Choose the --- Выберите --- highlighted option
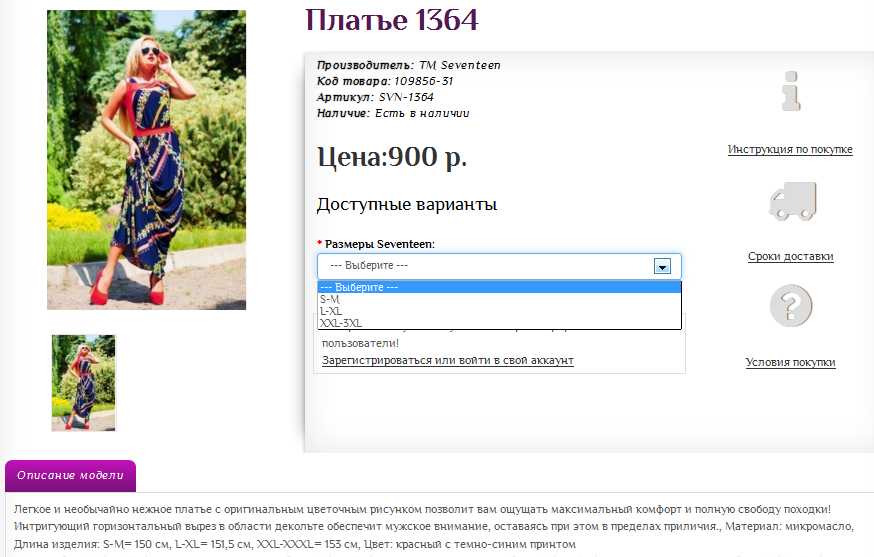This screenshot has width=874, height=557. [x=499, y=287]
